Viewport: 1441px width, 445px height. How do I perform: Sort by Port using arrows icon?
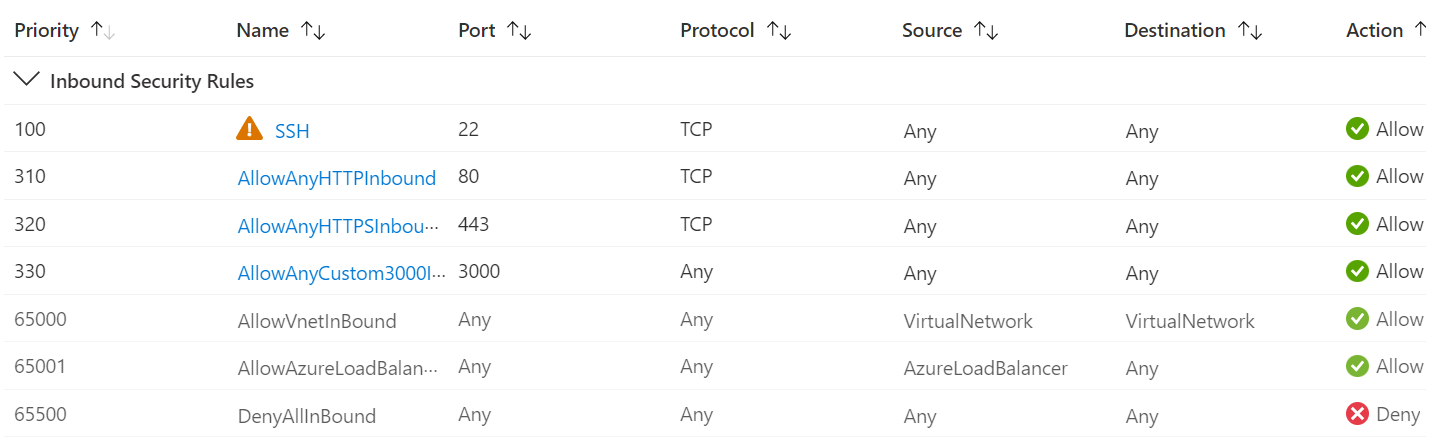click(518, 31)
